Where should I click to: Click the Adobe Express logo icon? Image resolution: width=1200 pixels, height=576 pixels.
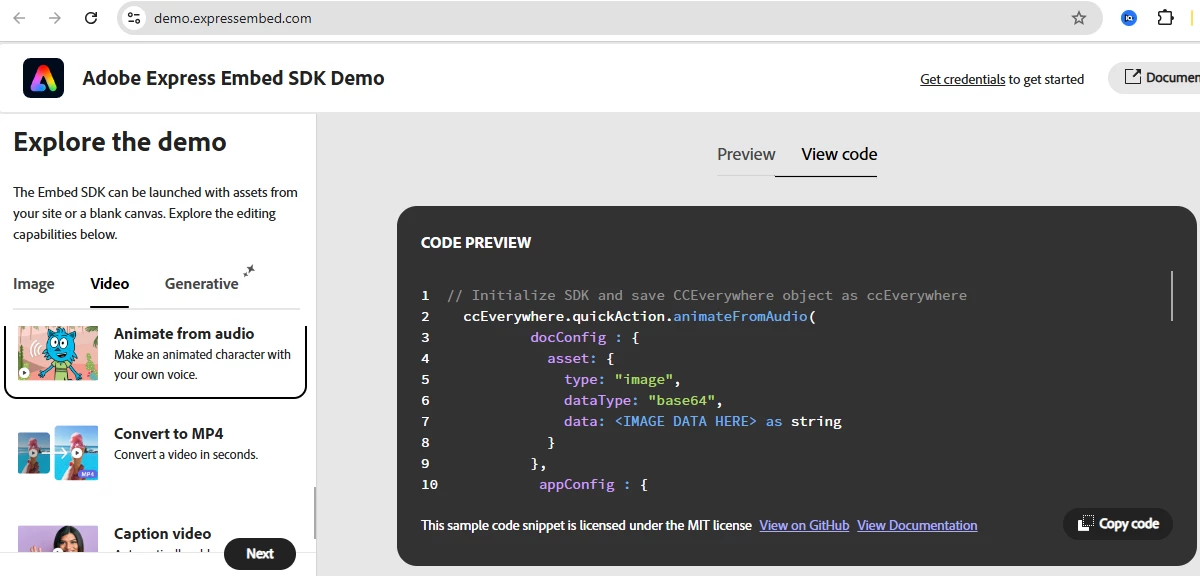(x=44, y=78)
